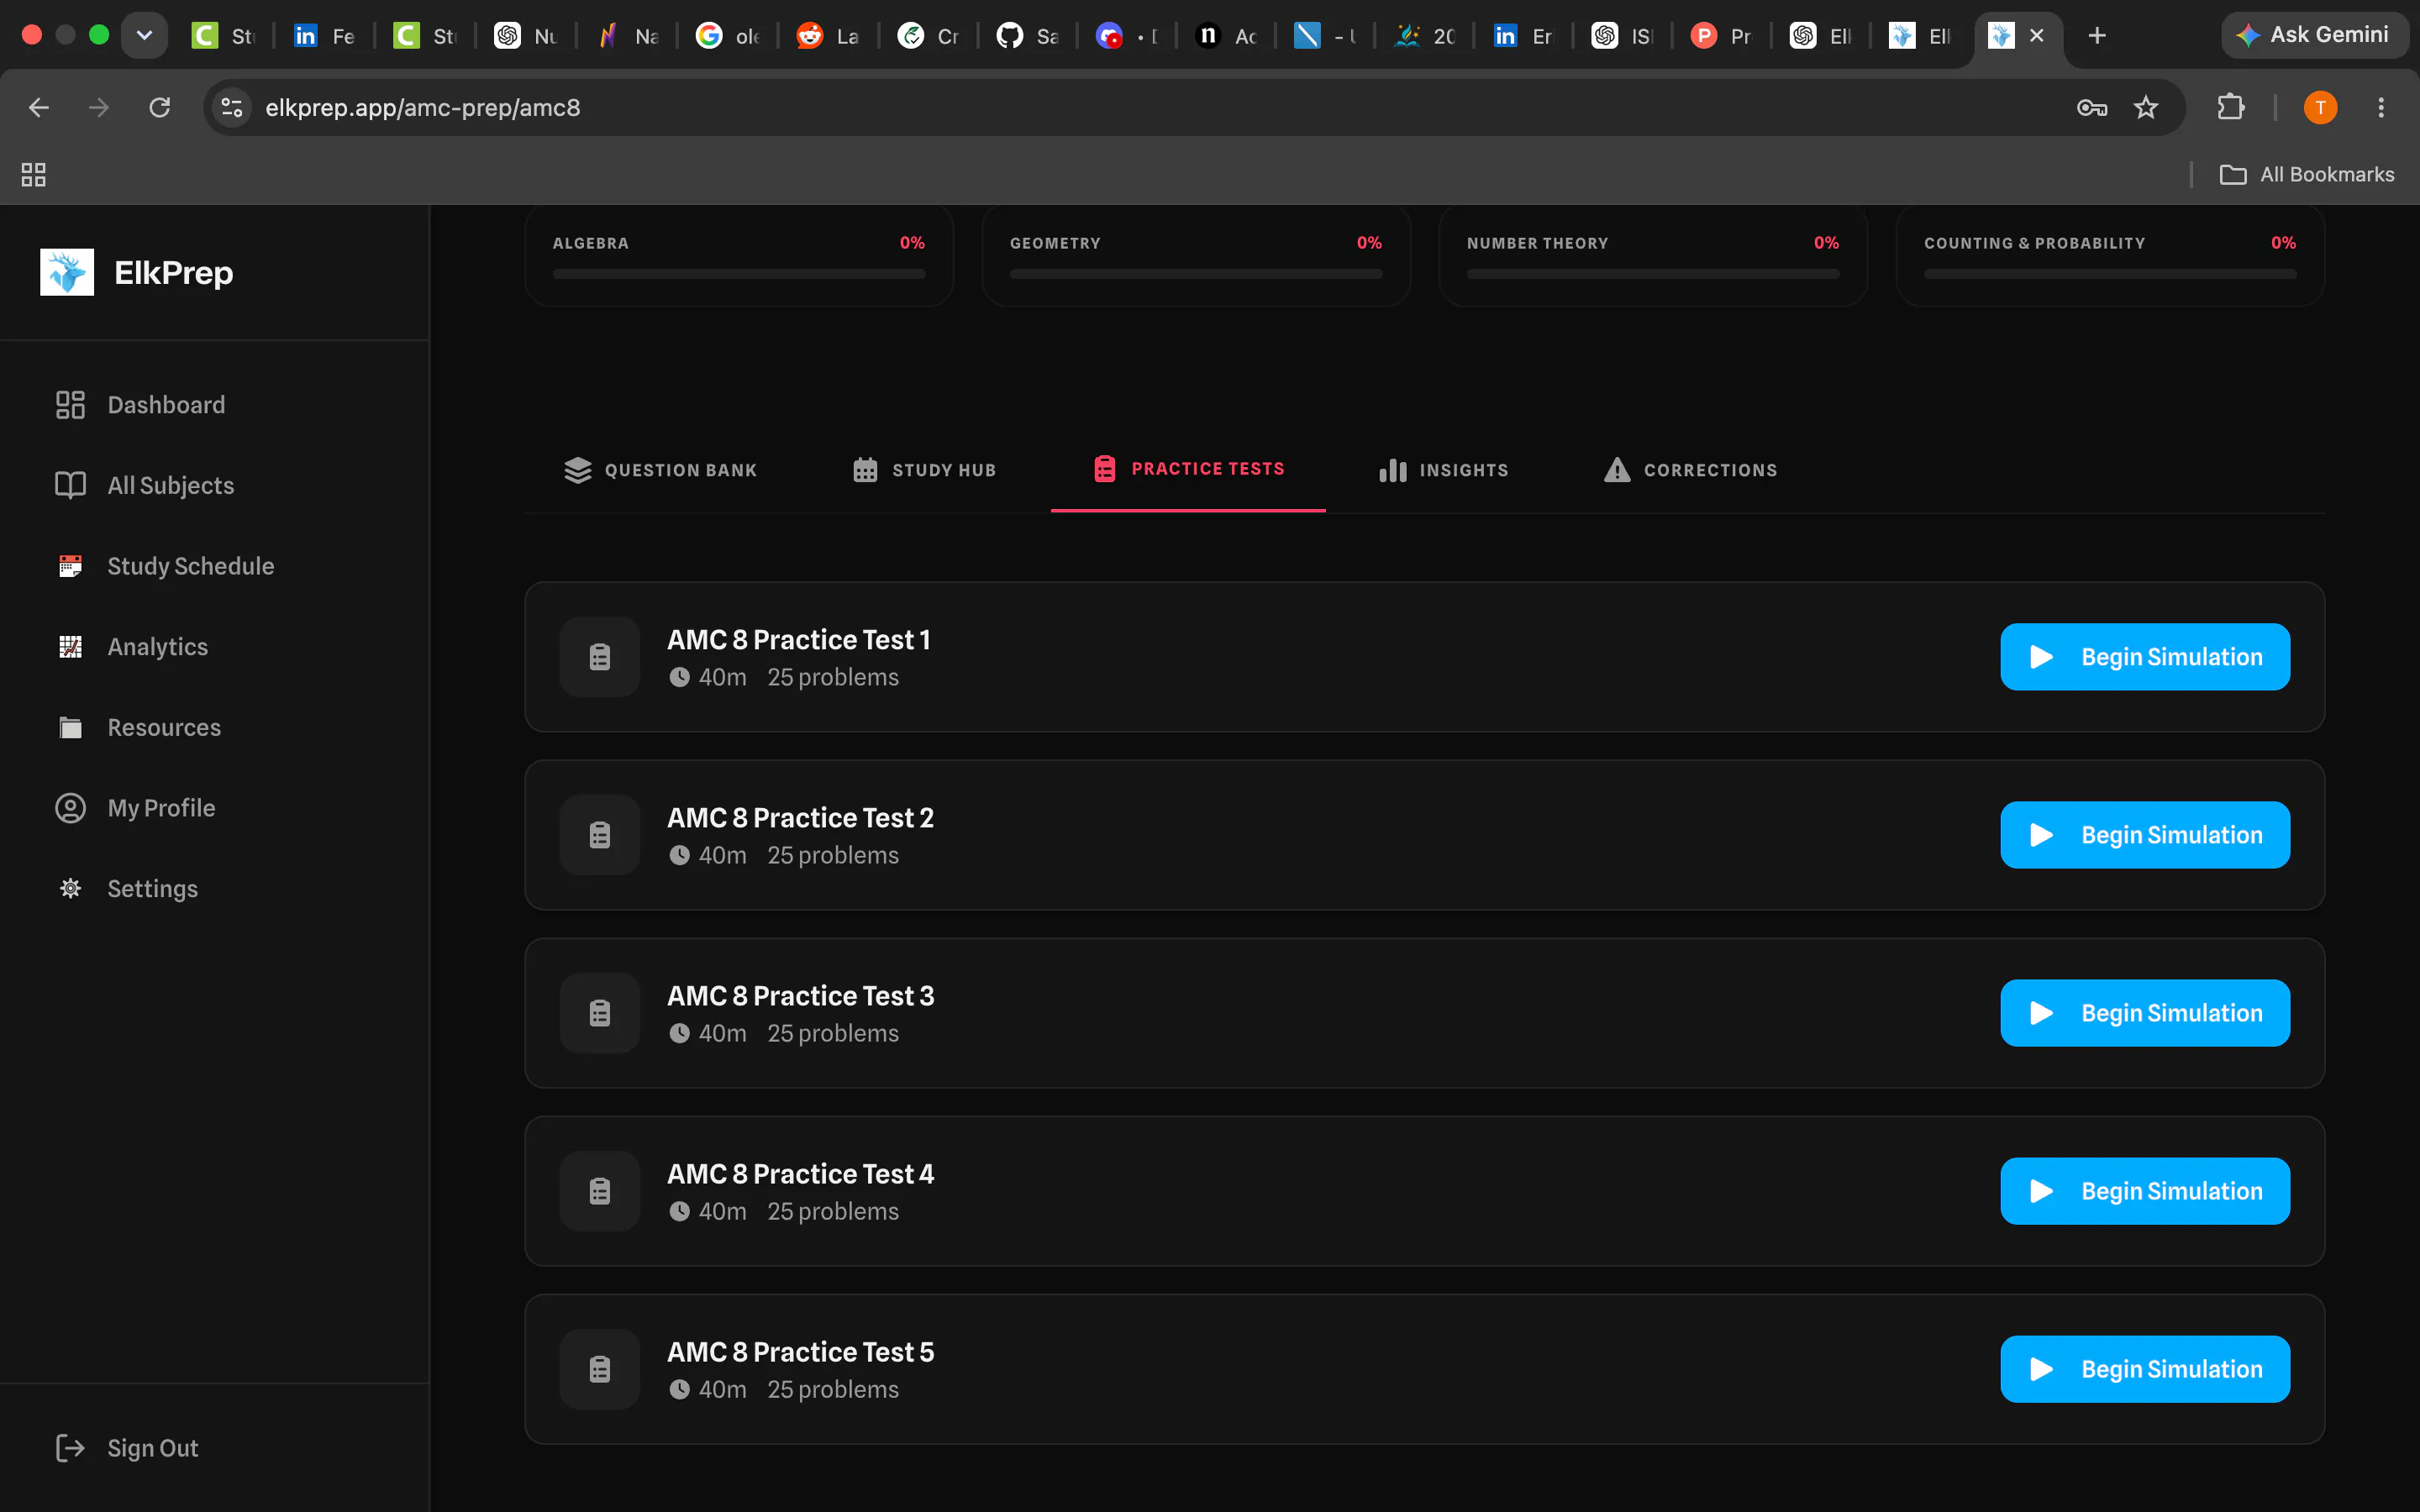Click the Geometry progress bar

pyautogui.click(x=1196, y=274)
